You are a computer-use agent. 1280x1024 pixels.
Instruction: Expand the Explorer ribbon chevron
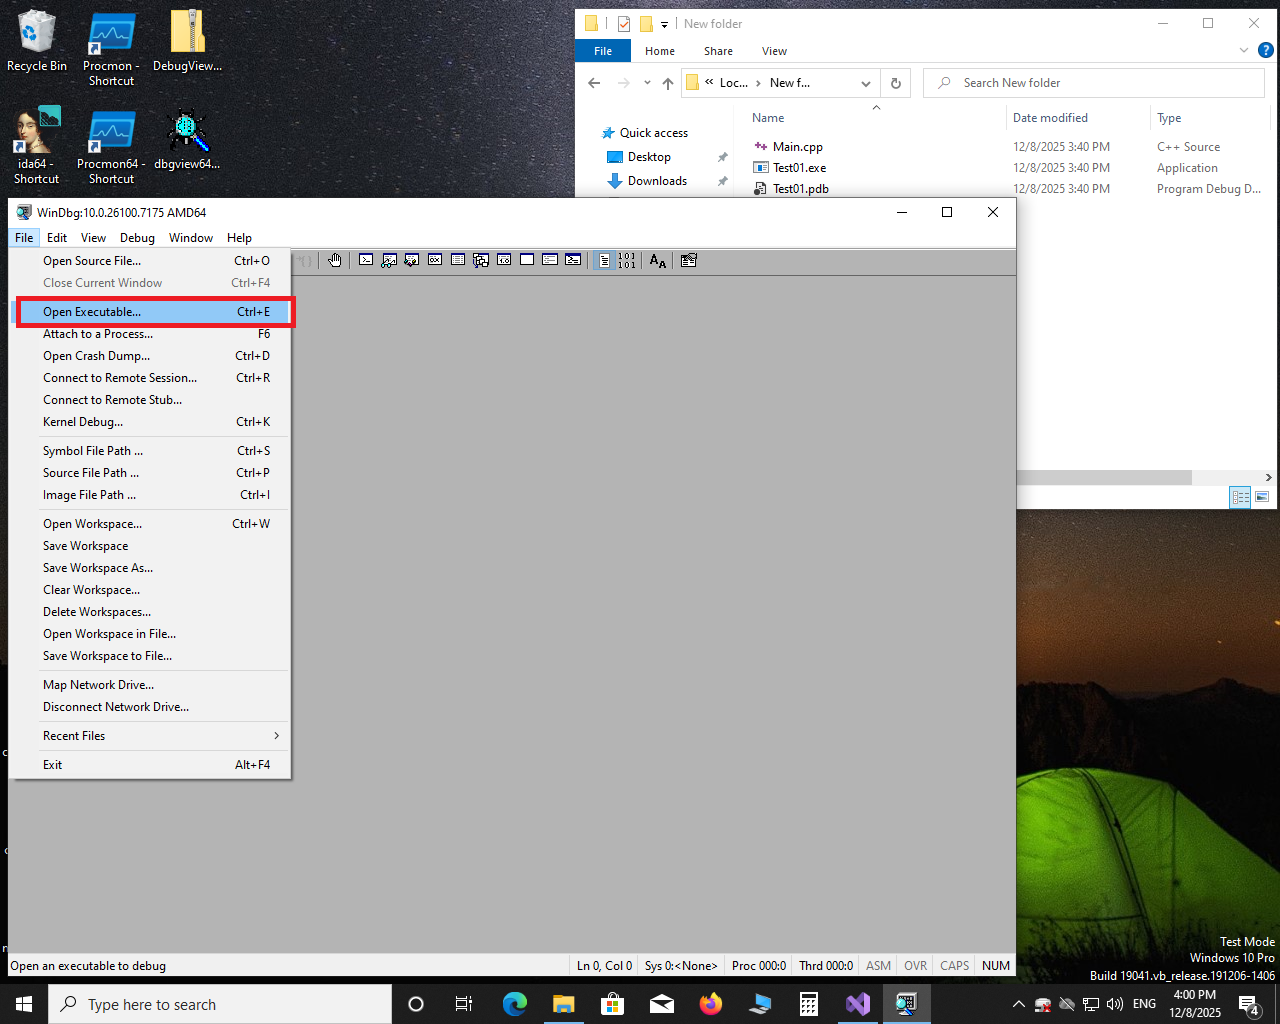[1244, 51]
